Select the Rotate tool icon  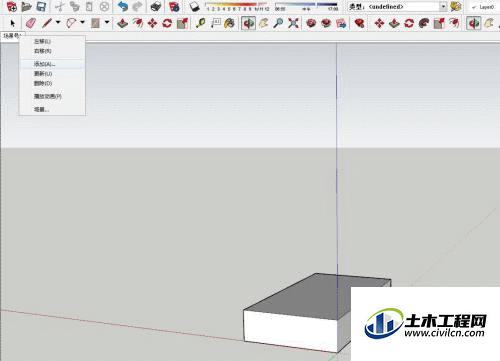(167, 23)
